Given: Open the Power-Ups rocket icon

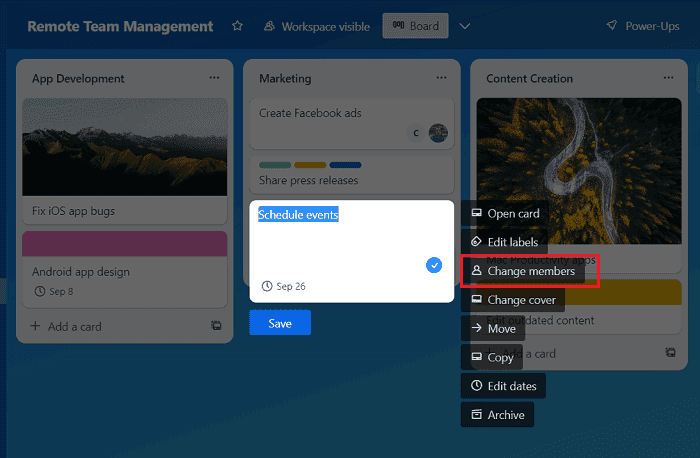Looking at the screenshot, I should 612,25.
